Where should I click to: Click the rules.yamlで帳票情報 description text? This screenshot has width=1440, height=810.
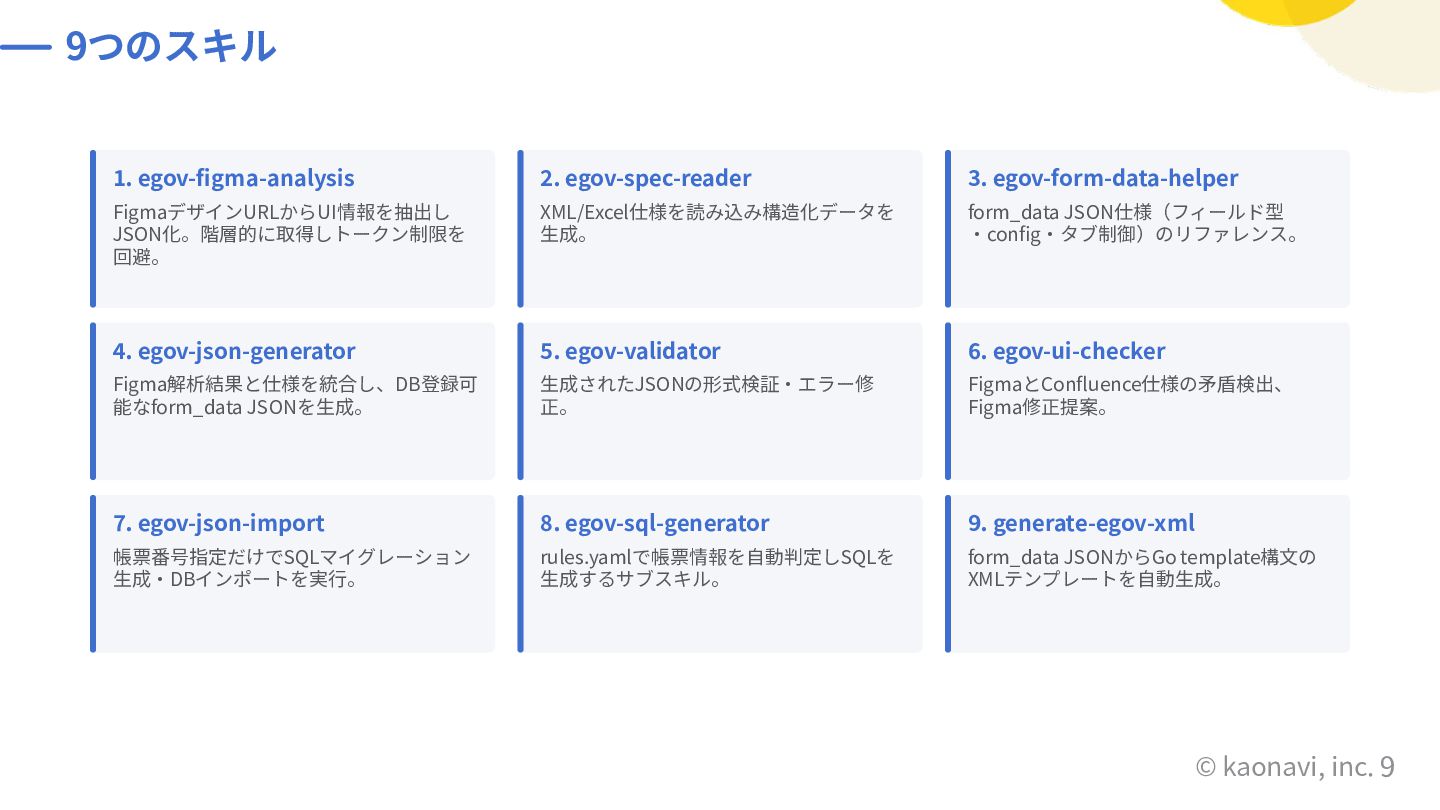point(717,568)
